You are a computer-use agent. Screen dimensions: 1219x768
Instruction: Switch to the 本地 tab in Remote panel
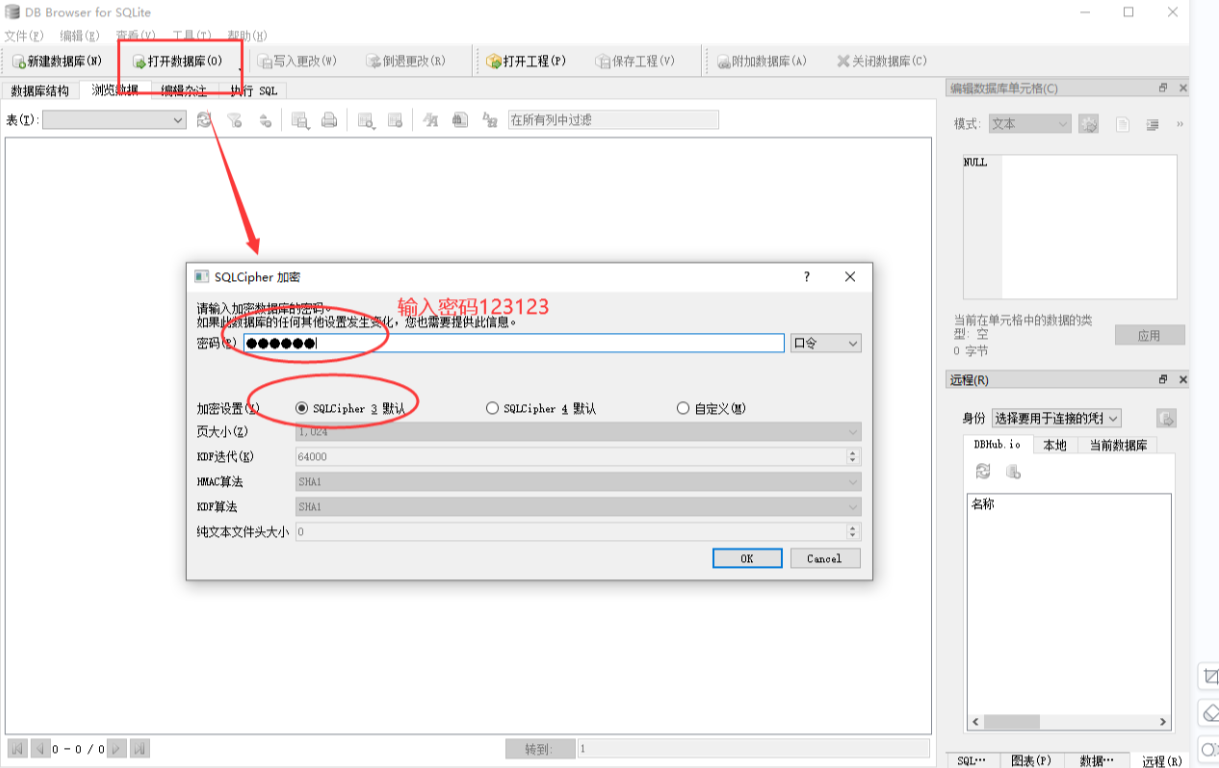coord(1055,445)
